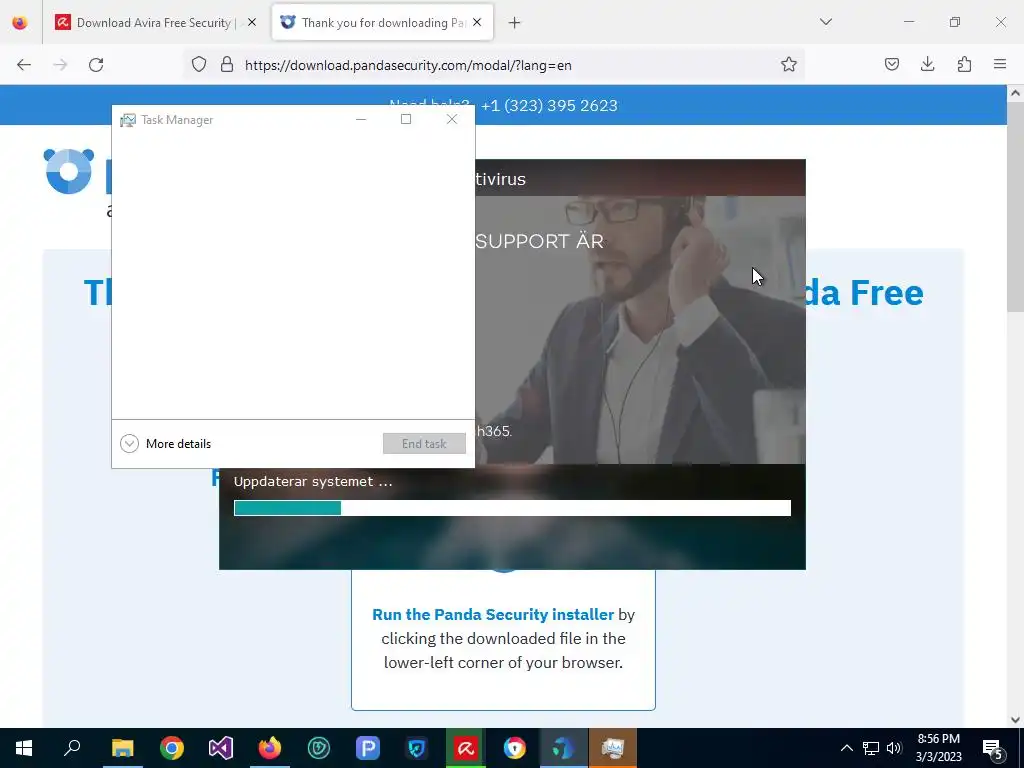This screenshot has height=768, width=1024.
Task: Open Windows taskbar search
Action: (72, 748)
